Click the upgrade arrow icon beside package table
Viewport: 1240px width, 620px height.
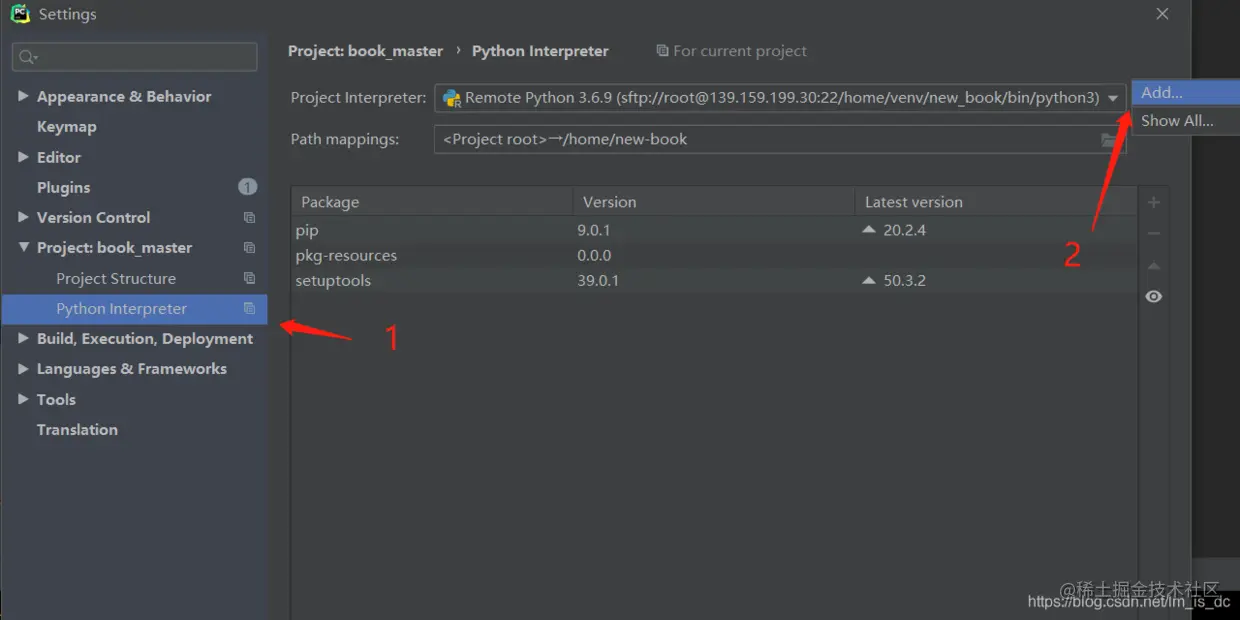pos(1153,265)
